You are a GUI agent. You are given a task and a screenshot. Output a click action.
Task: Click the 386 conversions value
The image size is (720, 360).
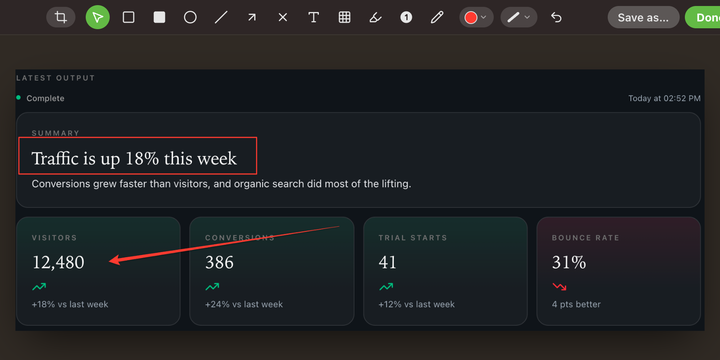219,263
